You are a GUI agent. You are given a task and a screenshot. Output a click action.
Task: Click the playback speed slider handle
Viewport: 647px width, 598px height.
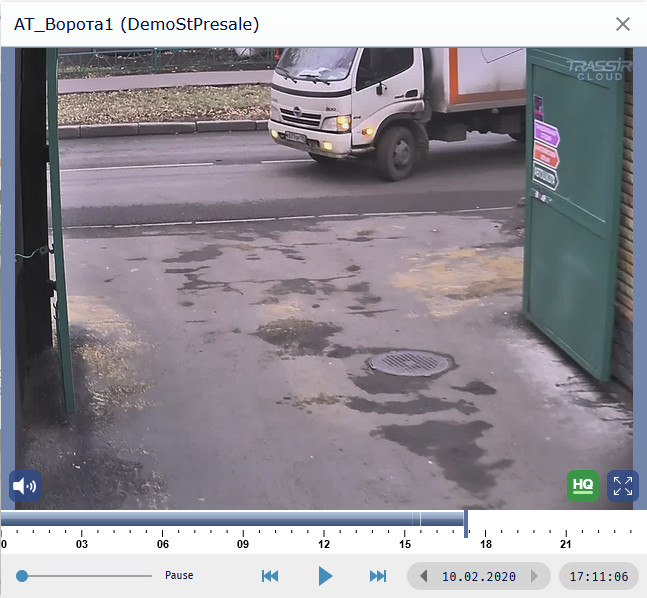point(22,576)
